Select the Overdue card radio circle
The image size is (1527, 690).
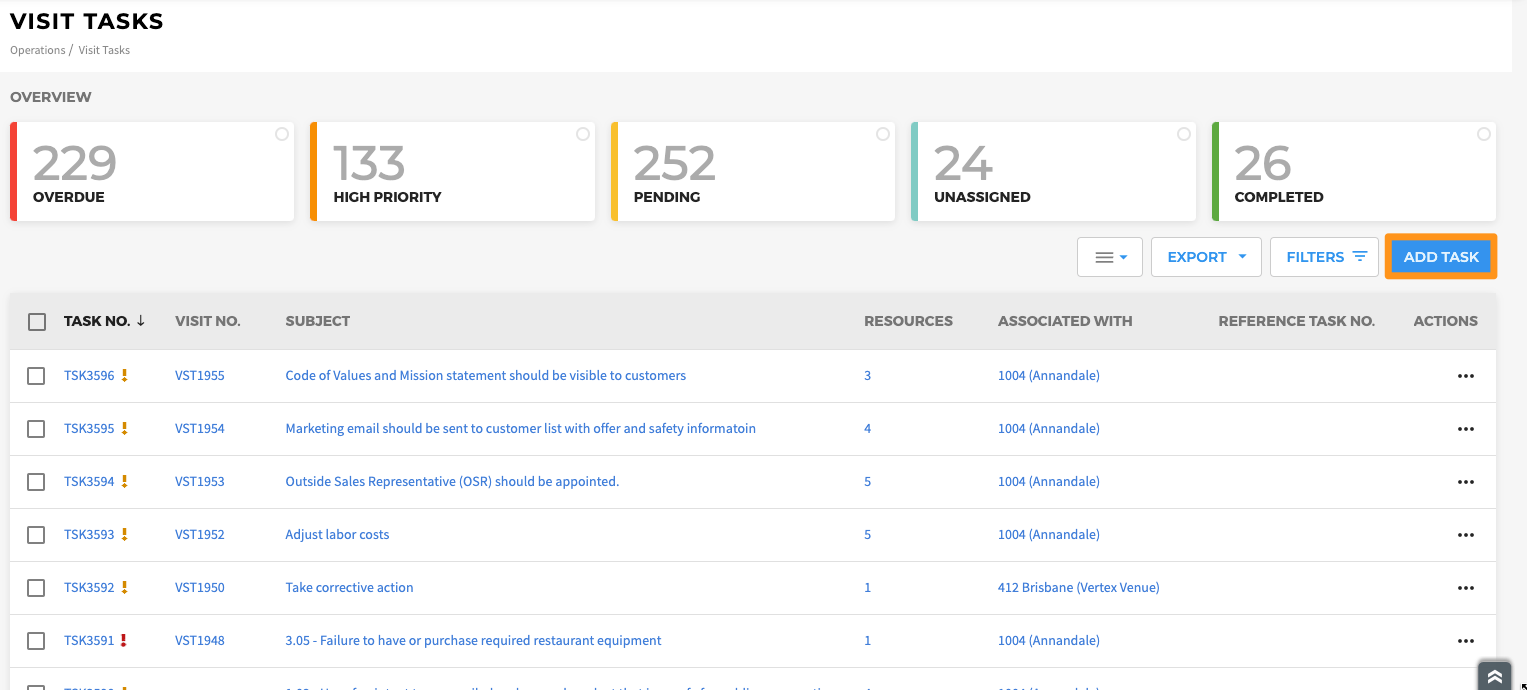[282, 134]
